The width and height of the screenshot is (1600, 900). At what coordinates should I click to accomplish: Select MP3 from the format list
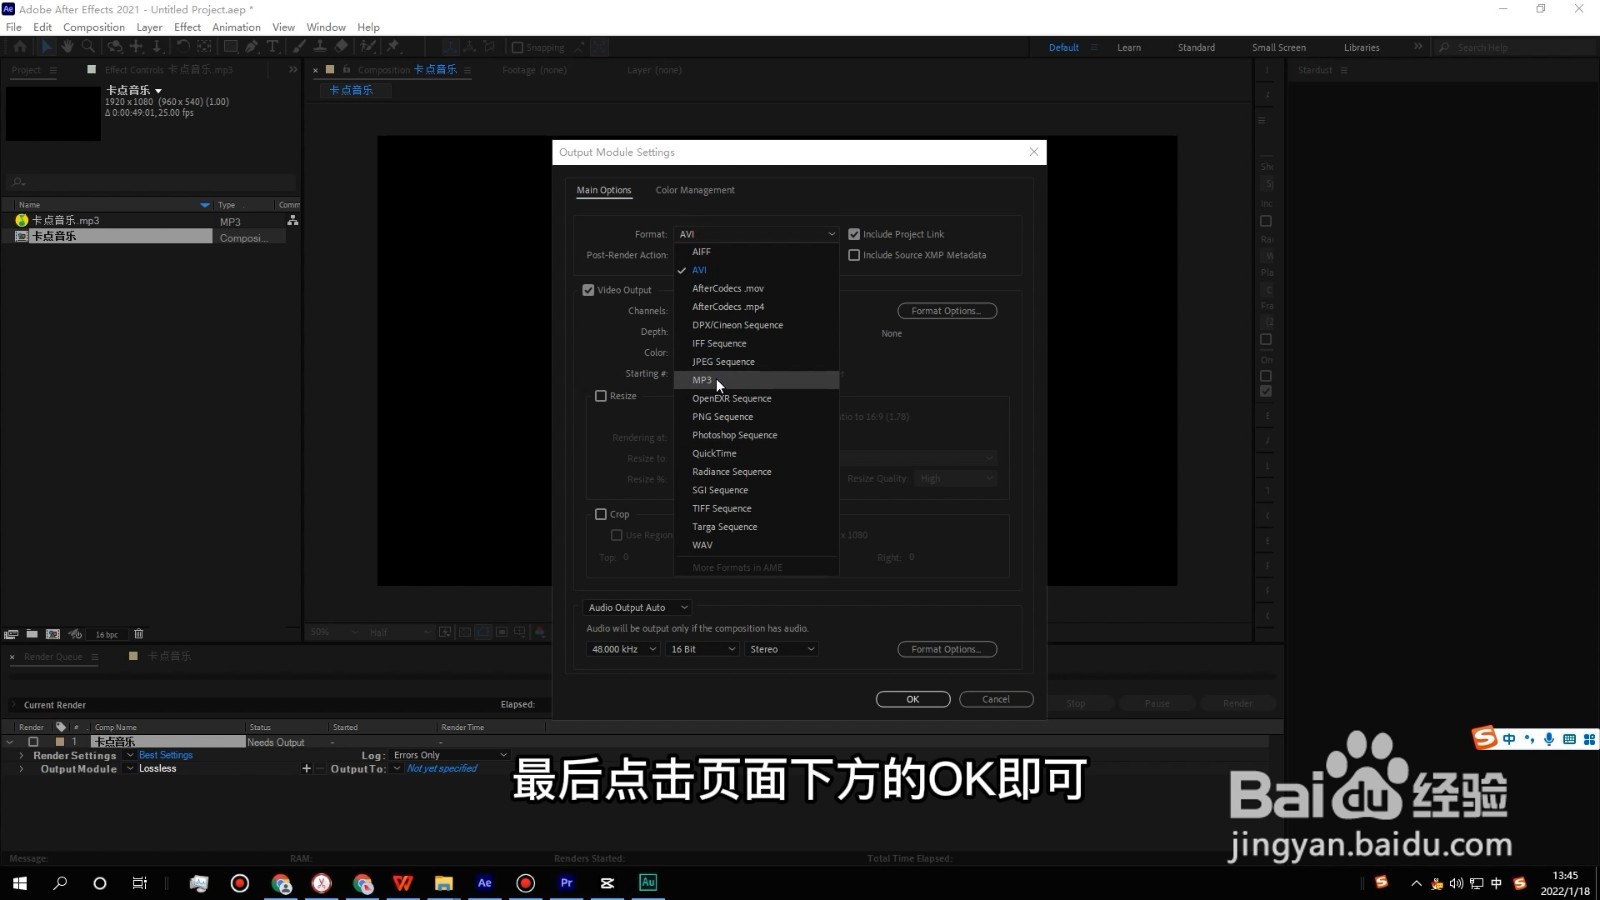tap(702, 380)
